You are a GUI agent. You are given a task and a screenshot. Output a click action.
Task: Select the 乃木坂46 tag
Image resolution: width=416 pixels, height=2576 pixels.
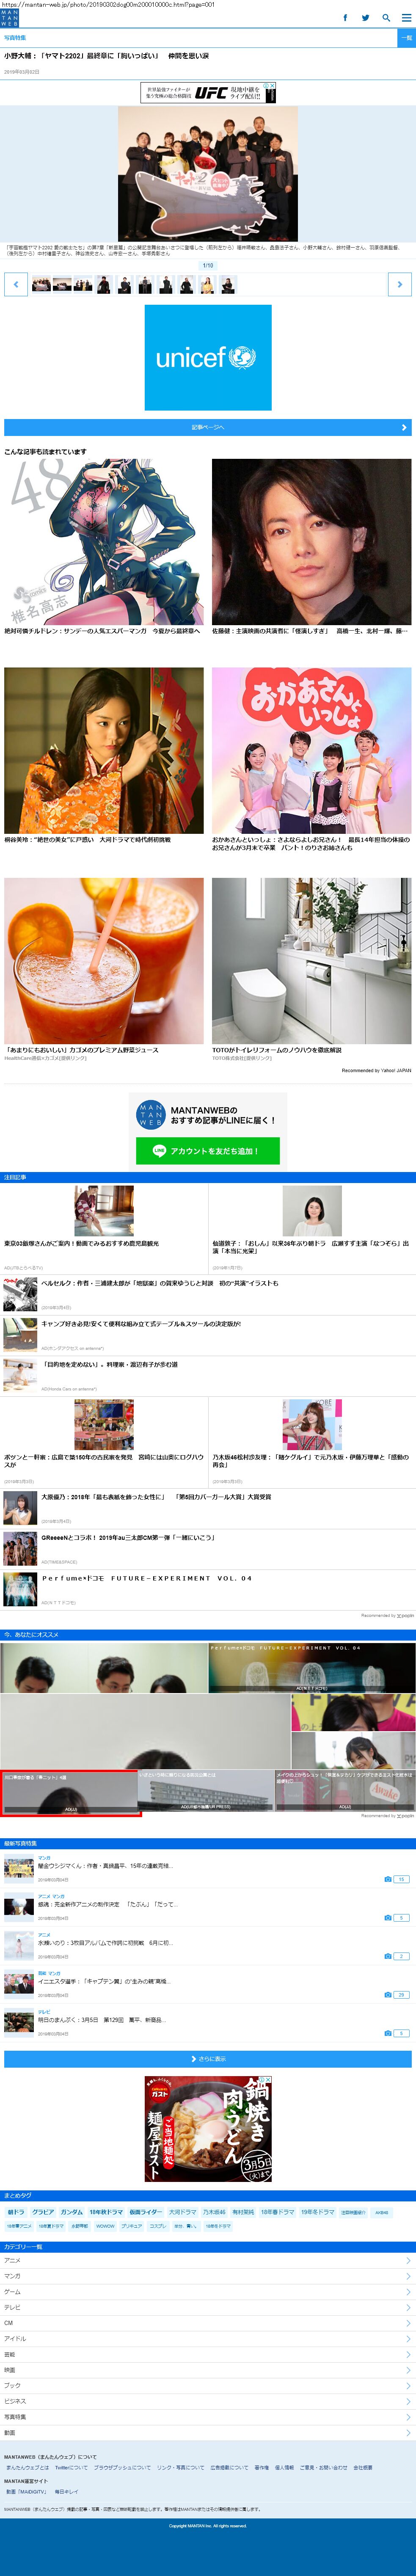[214, 2212]
